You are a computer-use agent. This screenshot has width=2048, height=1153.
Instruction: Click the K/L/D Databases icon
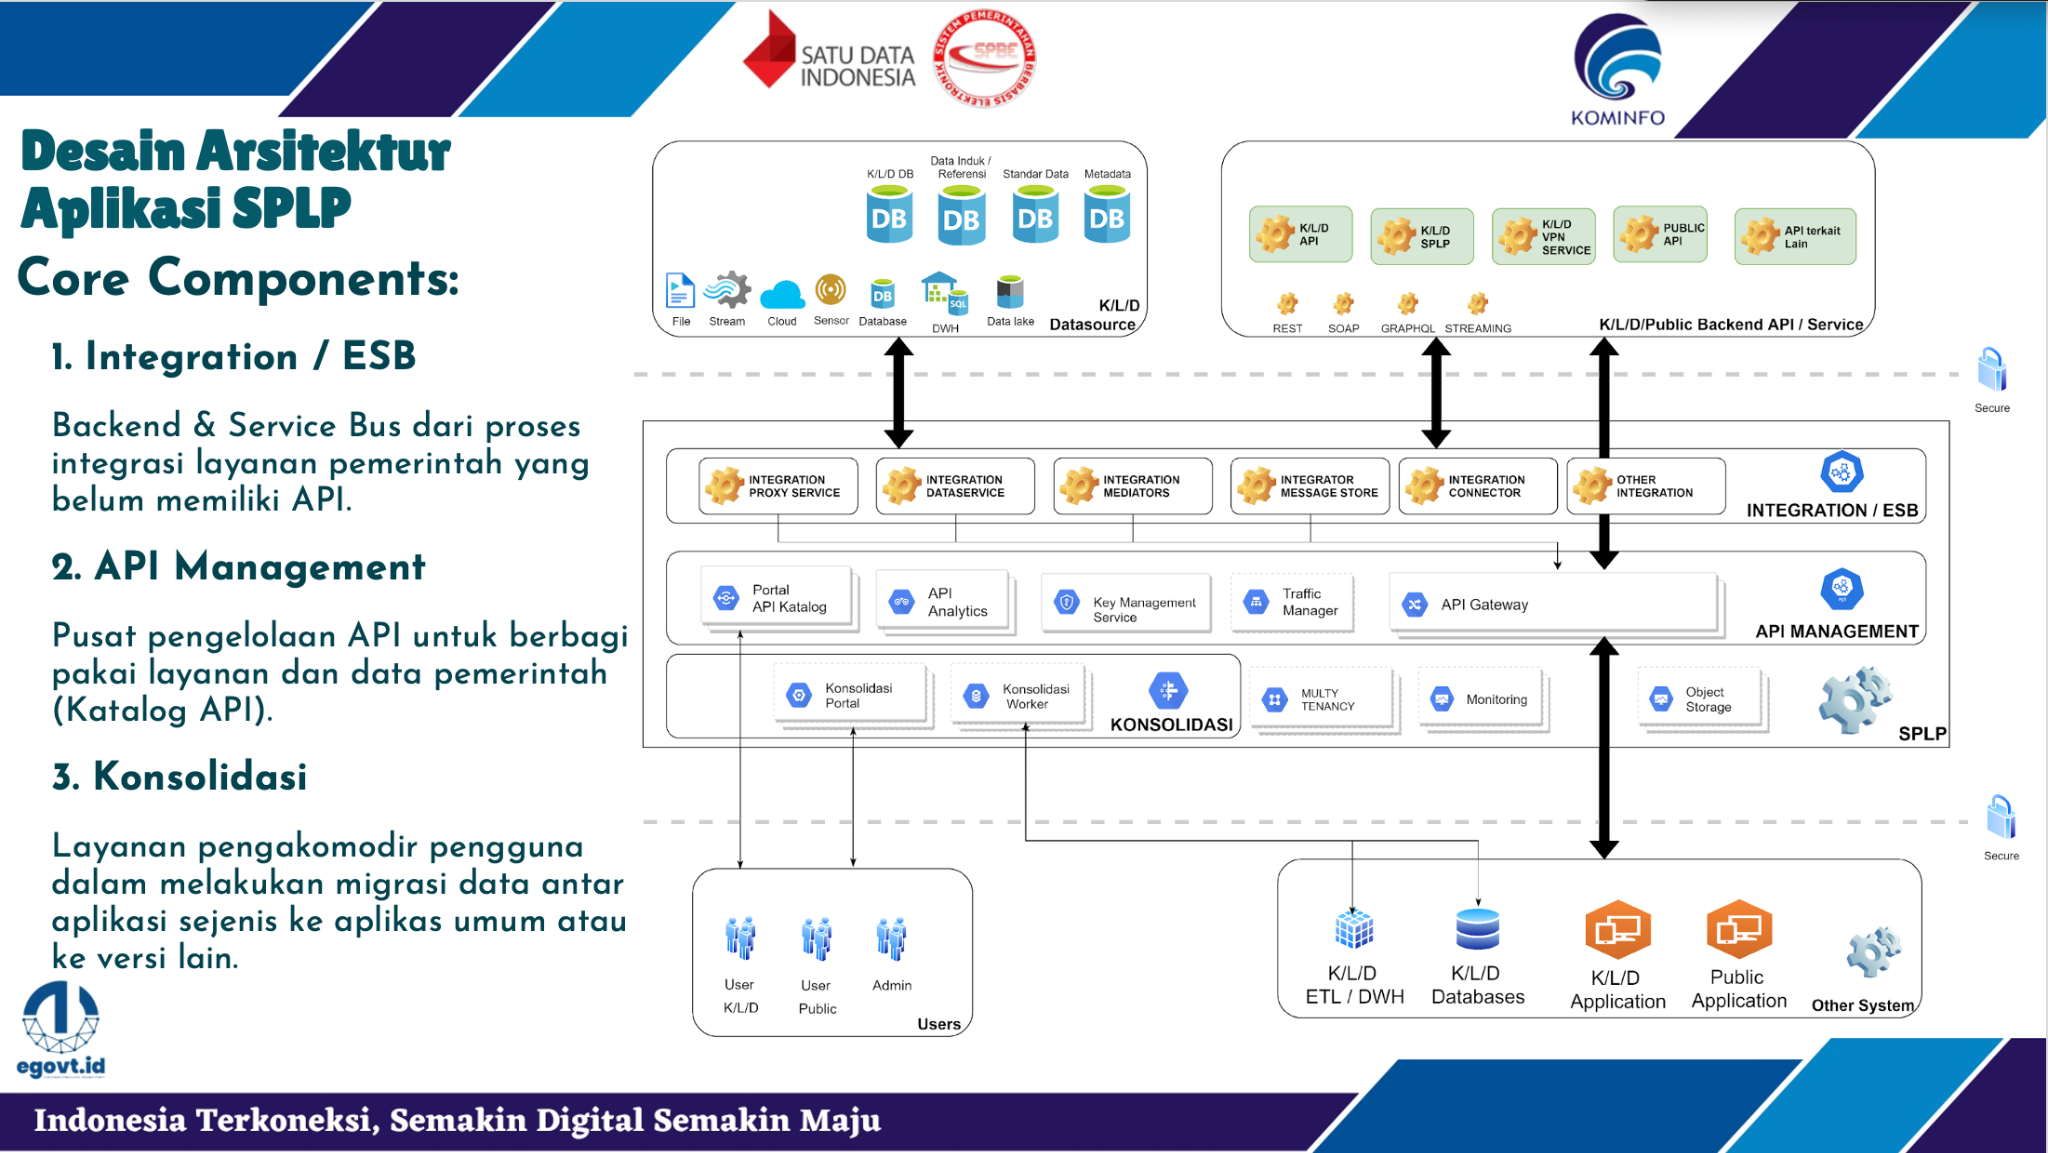(1477, 930)
